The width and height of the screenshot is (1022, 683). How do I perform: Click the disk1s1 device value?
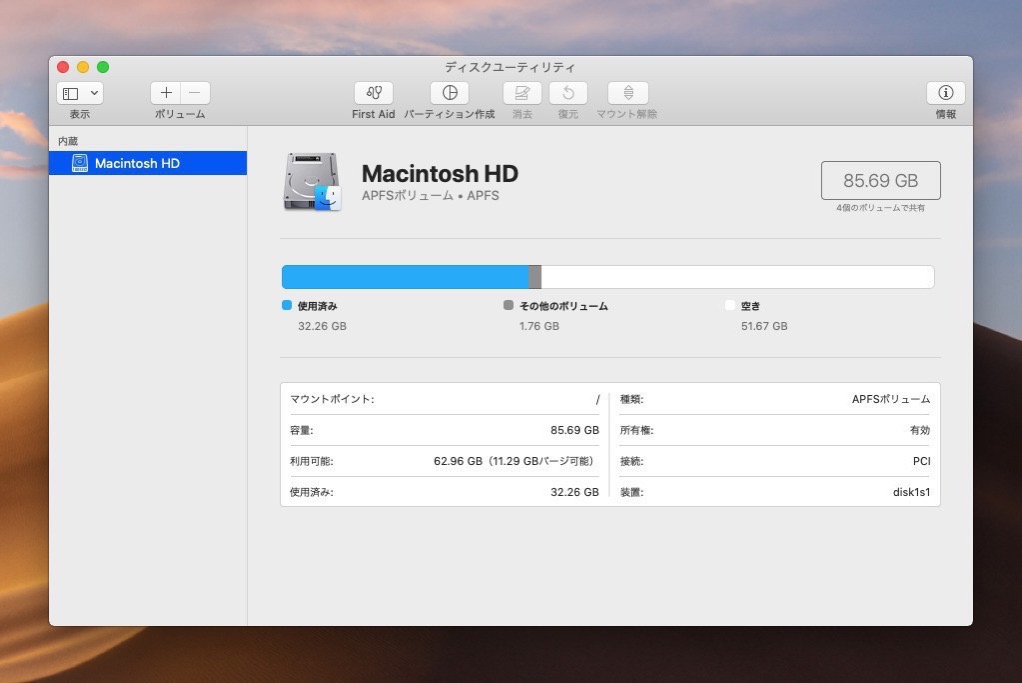(911, 492)
